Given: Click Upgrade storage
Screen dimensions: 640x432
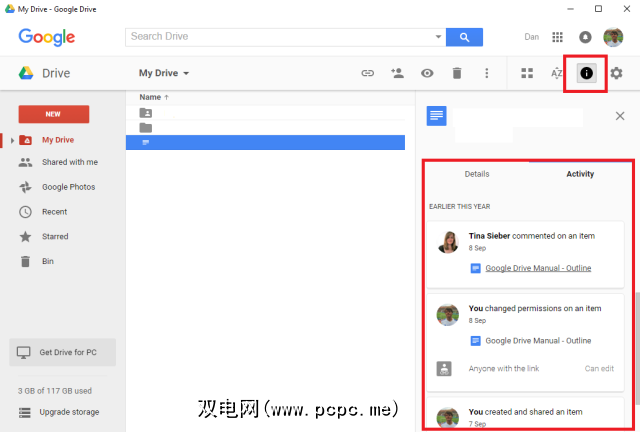Looking at the screenshot, I should click(x=69, y=412).
